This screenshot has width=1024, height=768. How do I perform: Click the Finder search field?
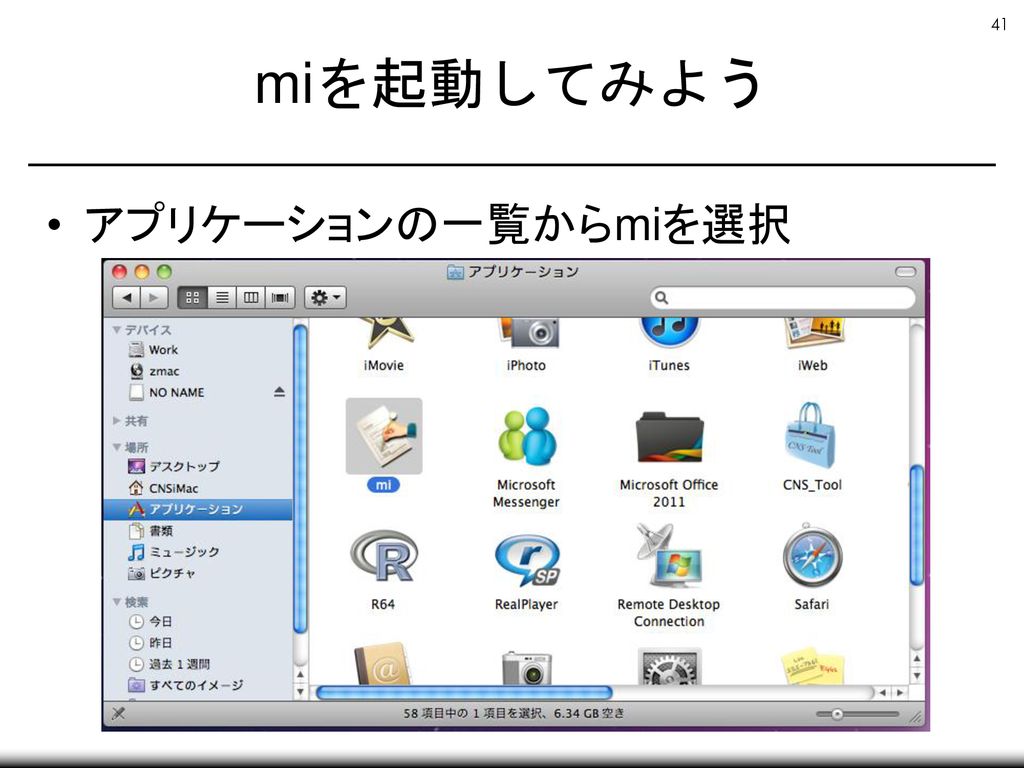coord(783,298)
